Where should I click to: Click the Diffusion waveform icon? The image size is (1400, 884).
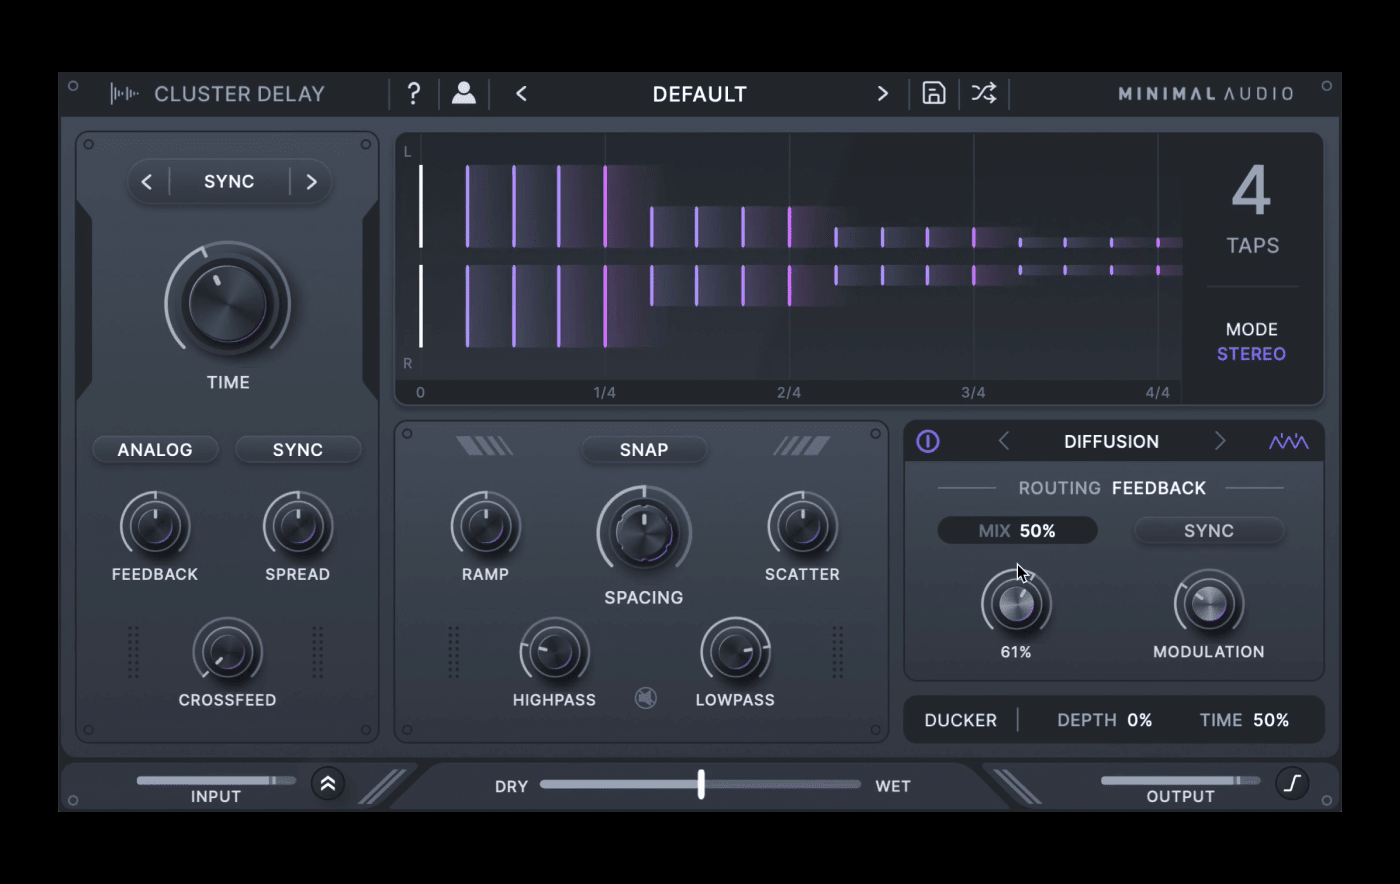tap(1288, 441)
